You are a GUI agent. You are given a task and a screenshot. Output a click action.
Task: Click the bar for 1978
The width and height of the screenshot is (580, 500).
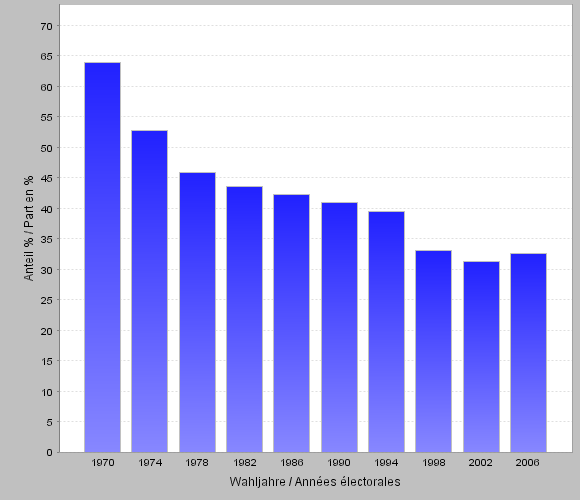198,312
